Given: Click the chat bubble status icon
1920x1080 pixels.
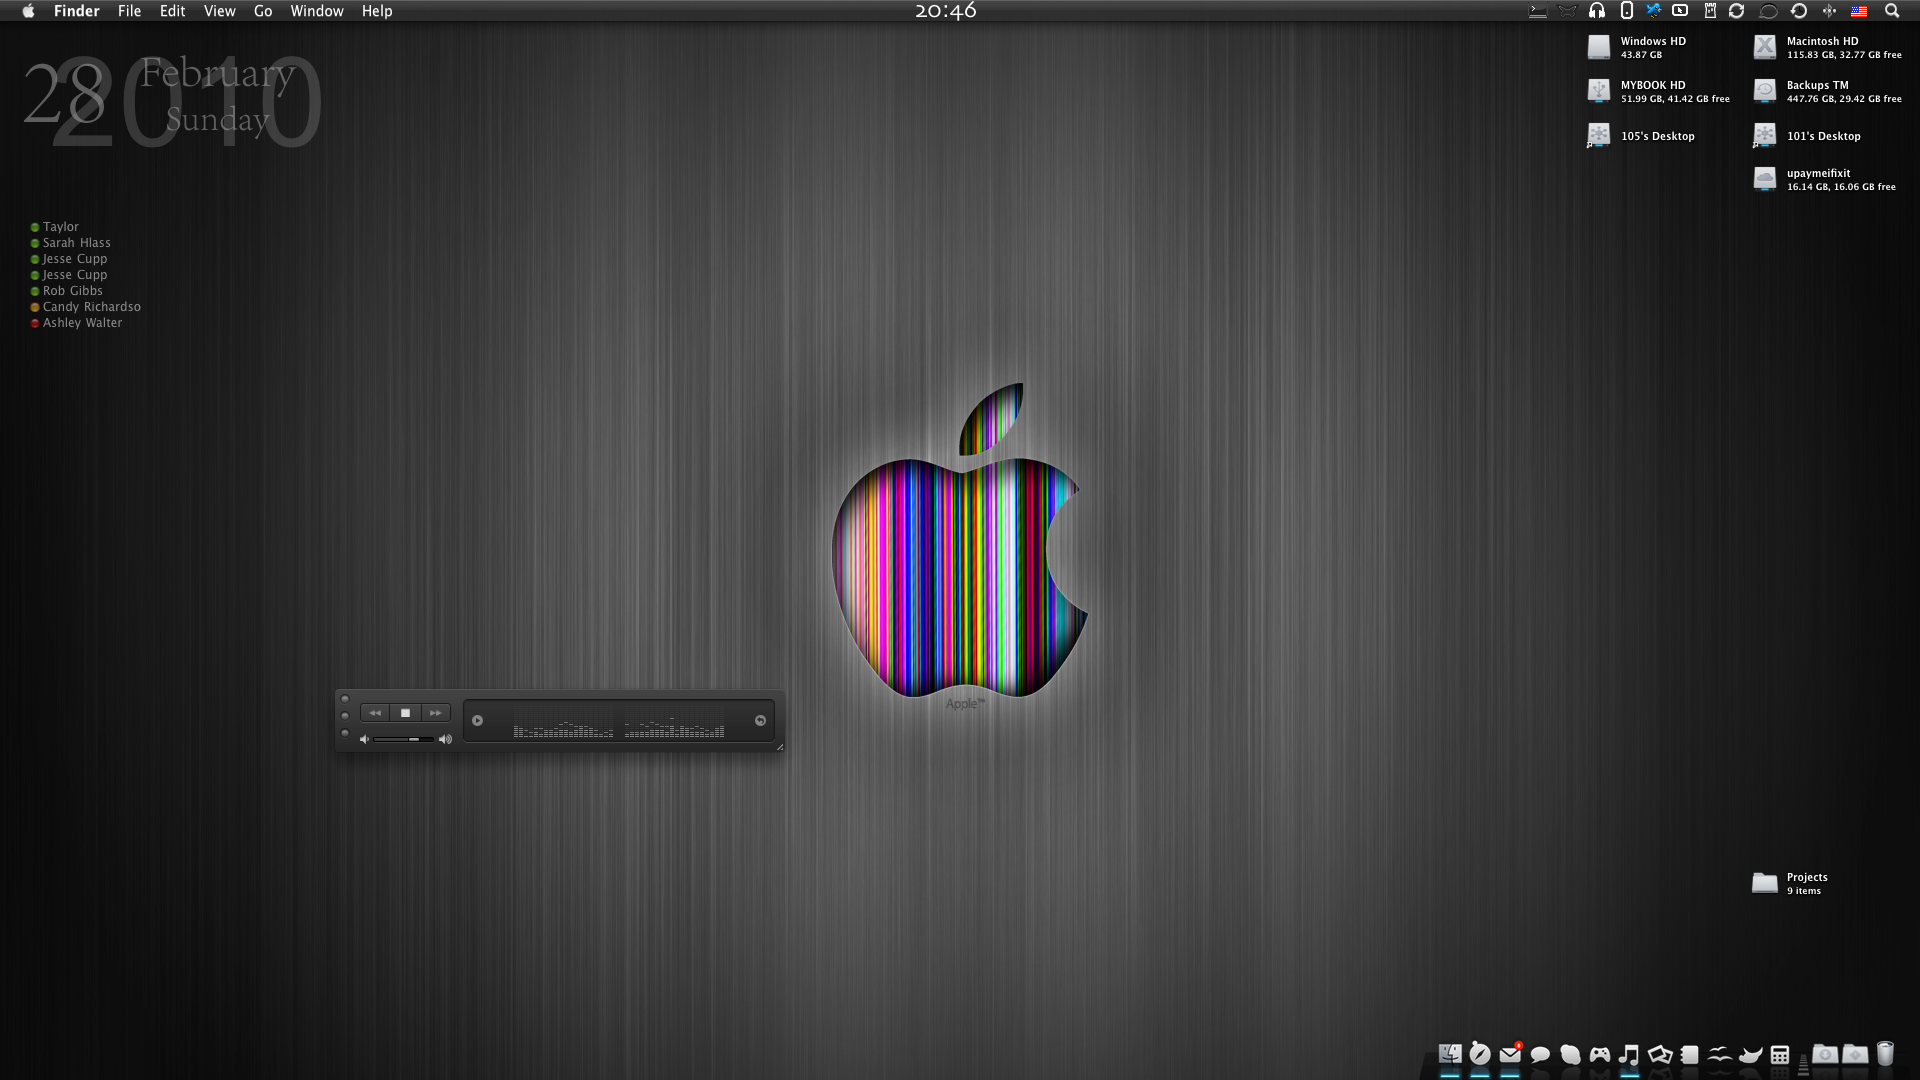Looking at the screenshot, I should pos(1768,11).
